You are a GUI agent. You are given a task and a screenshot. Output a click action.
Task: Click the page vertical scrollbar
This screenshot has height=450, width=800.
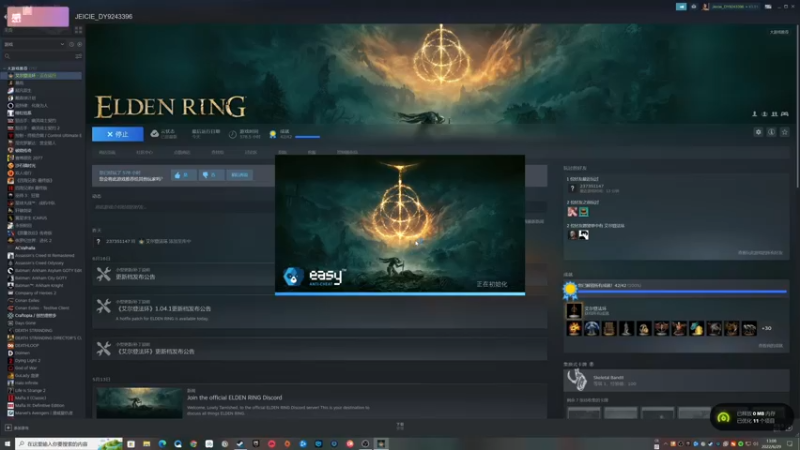click(797, 105)
